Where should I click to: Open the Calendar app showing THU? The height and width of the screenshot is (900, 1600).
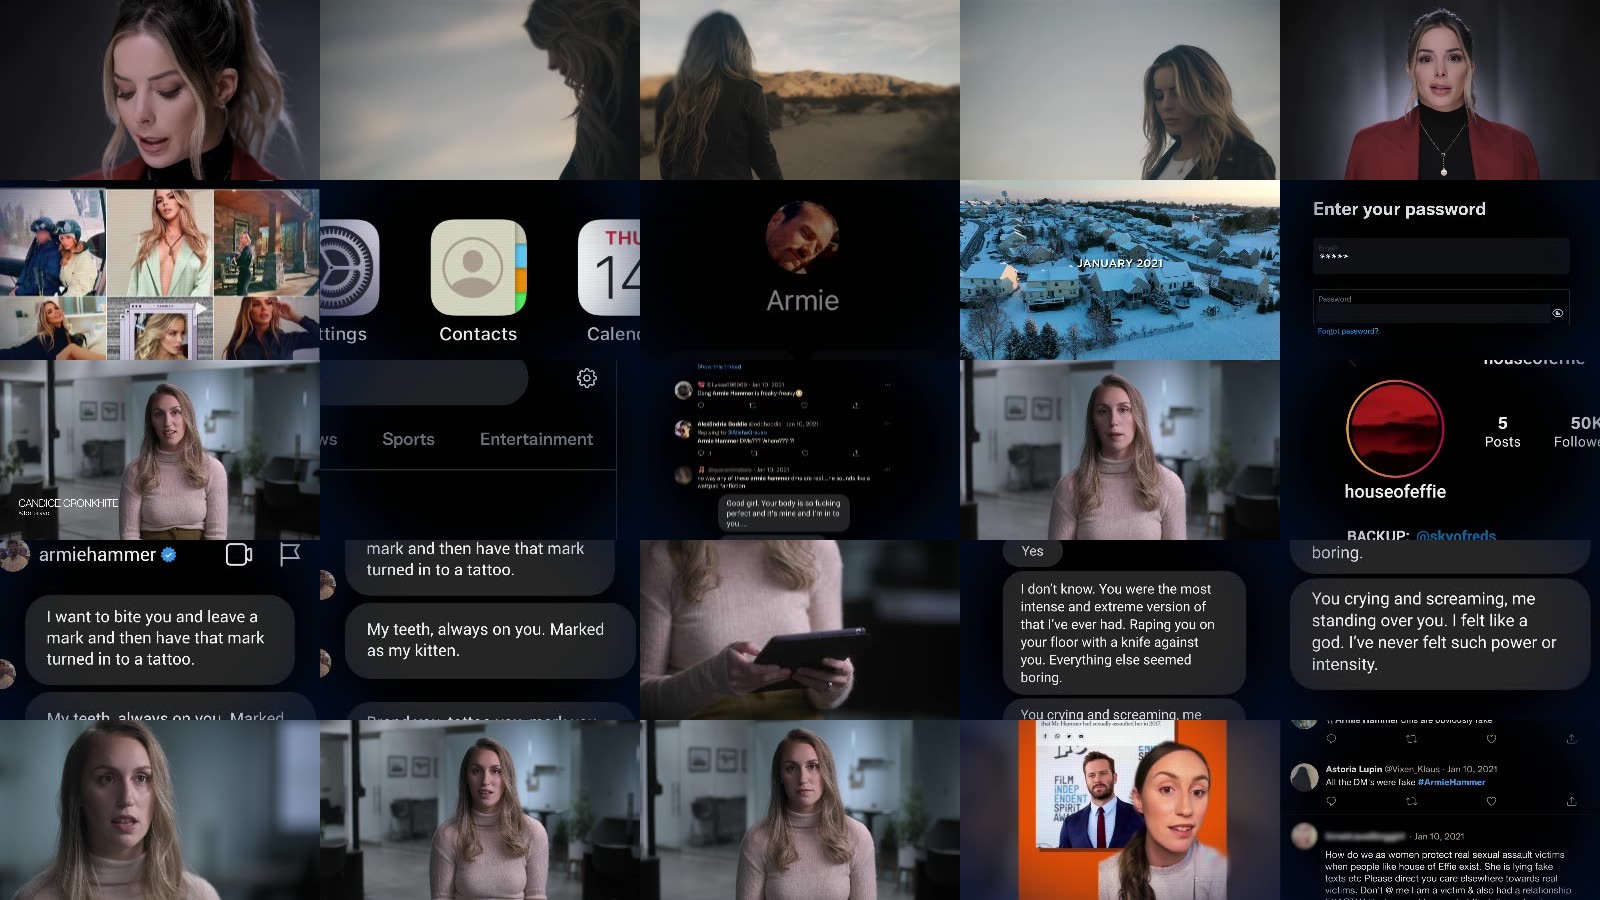coord(609,267)
